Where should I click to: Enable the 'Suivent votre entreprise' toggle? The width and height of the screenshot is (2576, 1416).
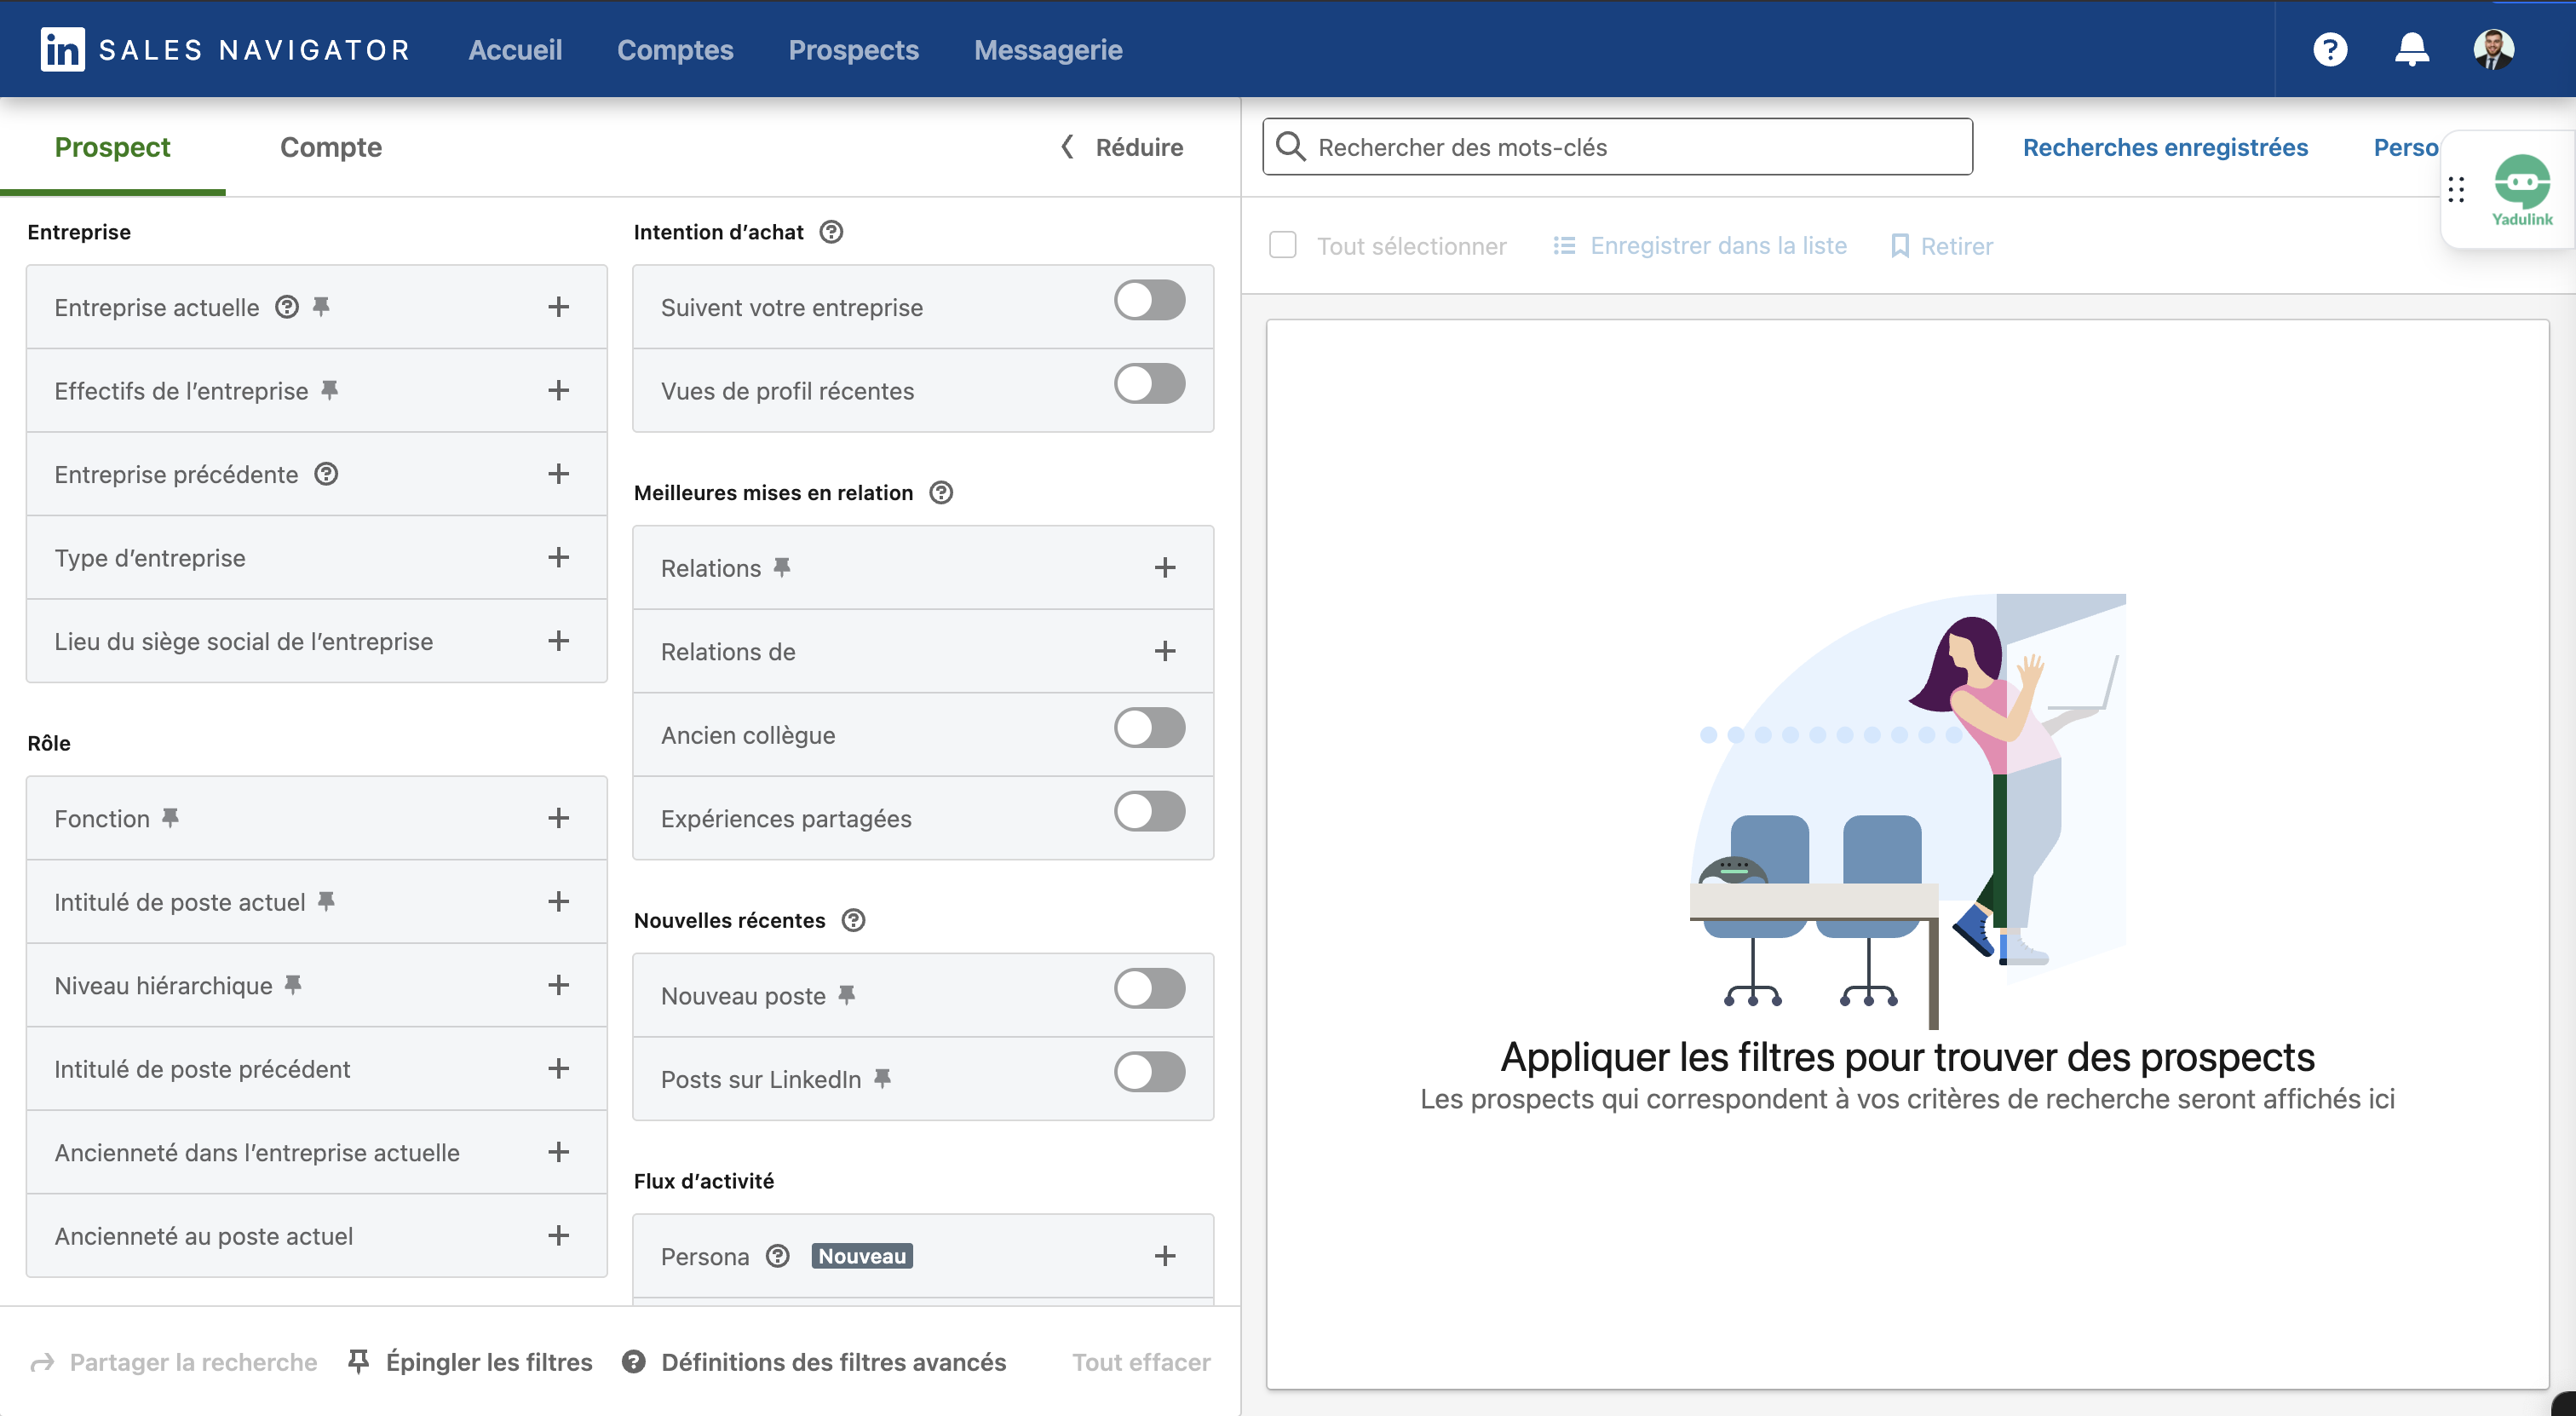(x=1150, y=300)
